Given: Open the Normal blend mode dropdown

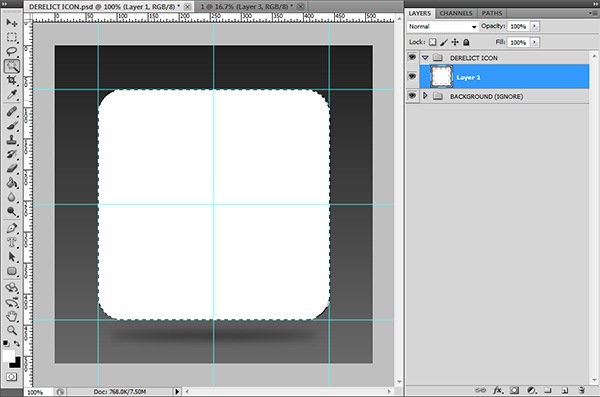Looking at the screenshot, I should coord(442,26).
